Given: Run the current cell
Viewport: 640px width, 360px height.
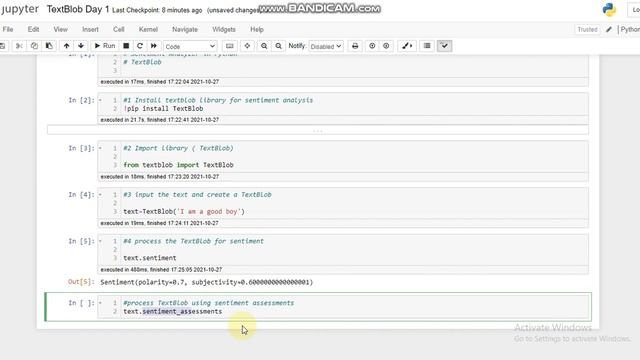Looking at the screenshot, I should tap(104, 46).
